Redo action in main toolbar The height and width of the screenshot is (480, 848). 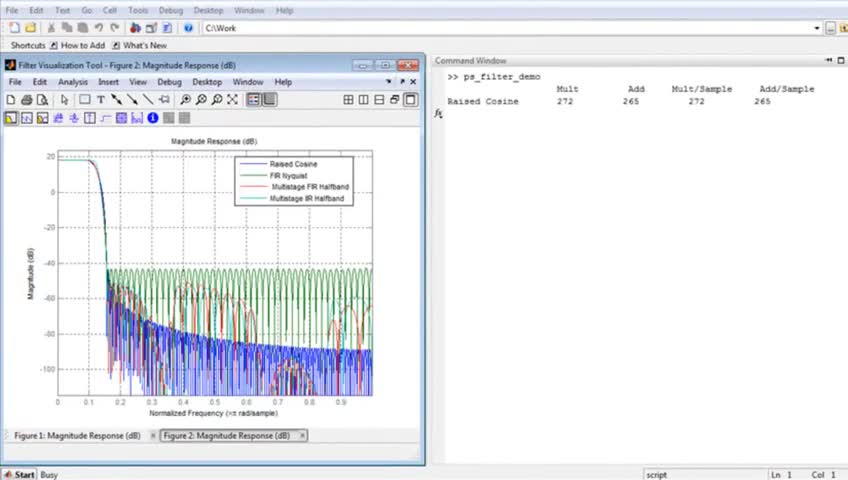click(x=115, y=28)
